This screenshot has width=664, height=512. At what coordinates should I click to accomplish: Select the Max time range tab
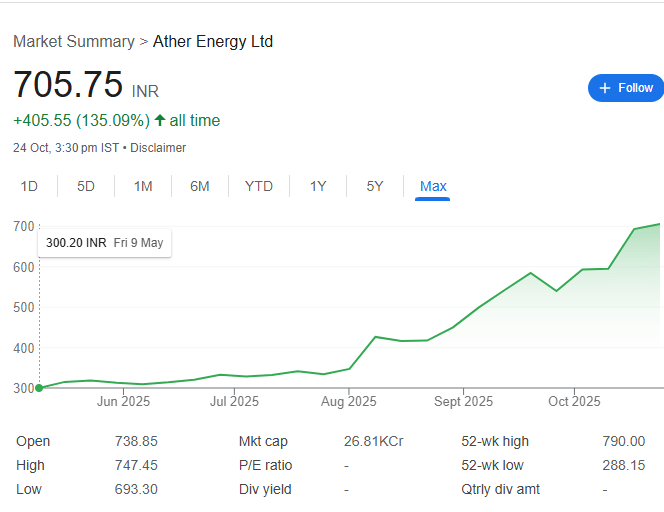pos(433,186)
